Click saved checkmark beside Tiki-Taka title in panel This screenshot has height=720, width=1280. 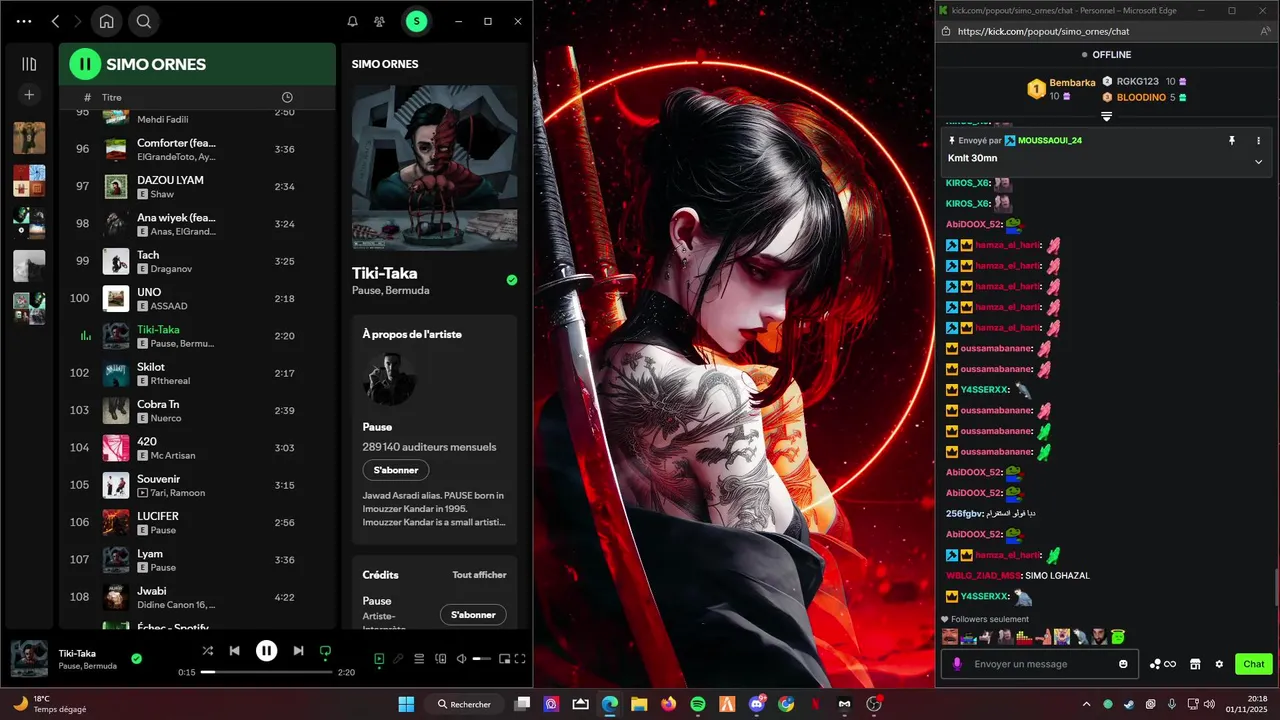coord(512,280)
